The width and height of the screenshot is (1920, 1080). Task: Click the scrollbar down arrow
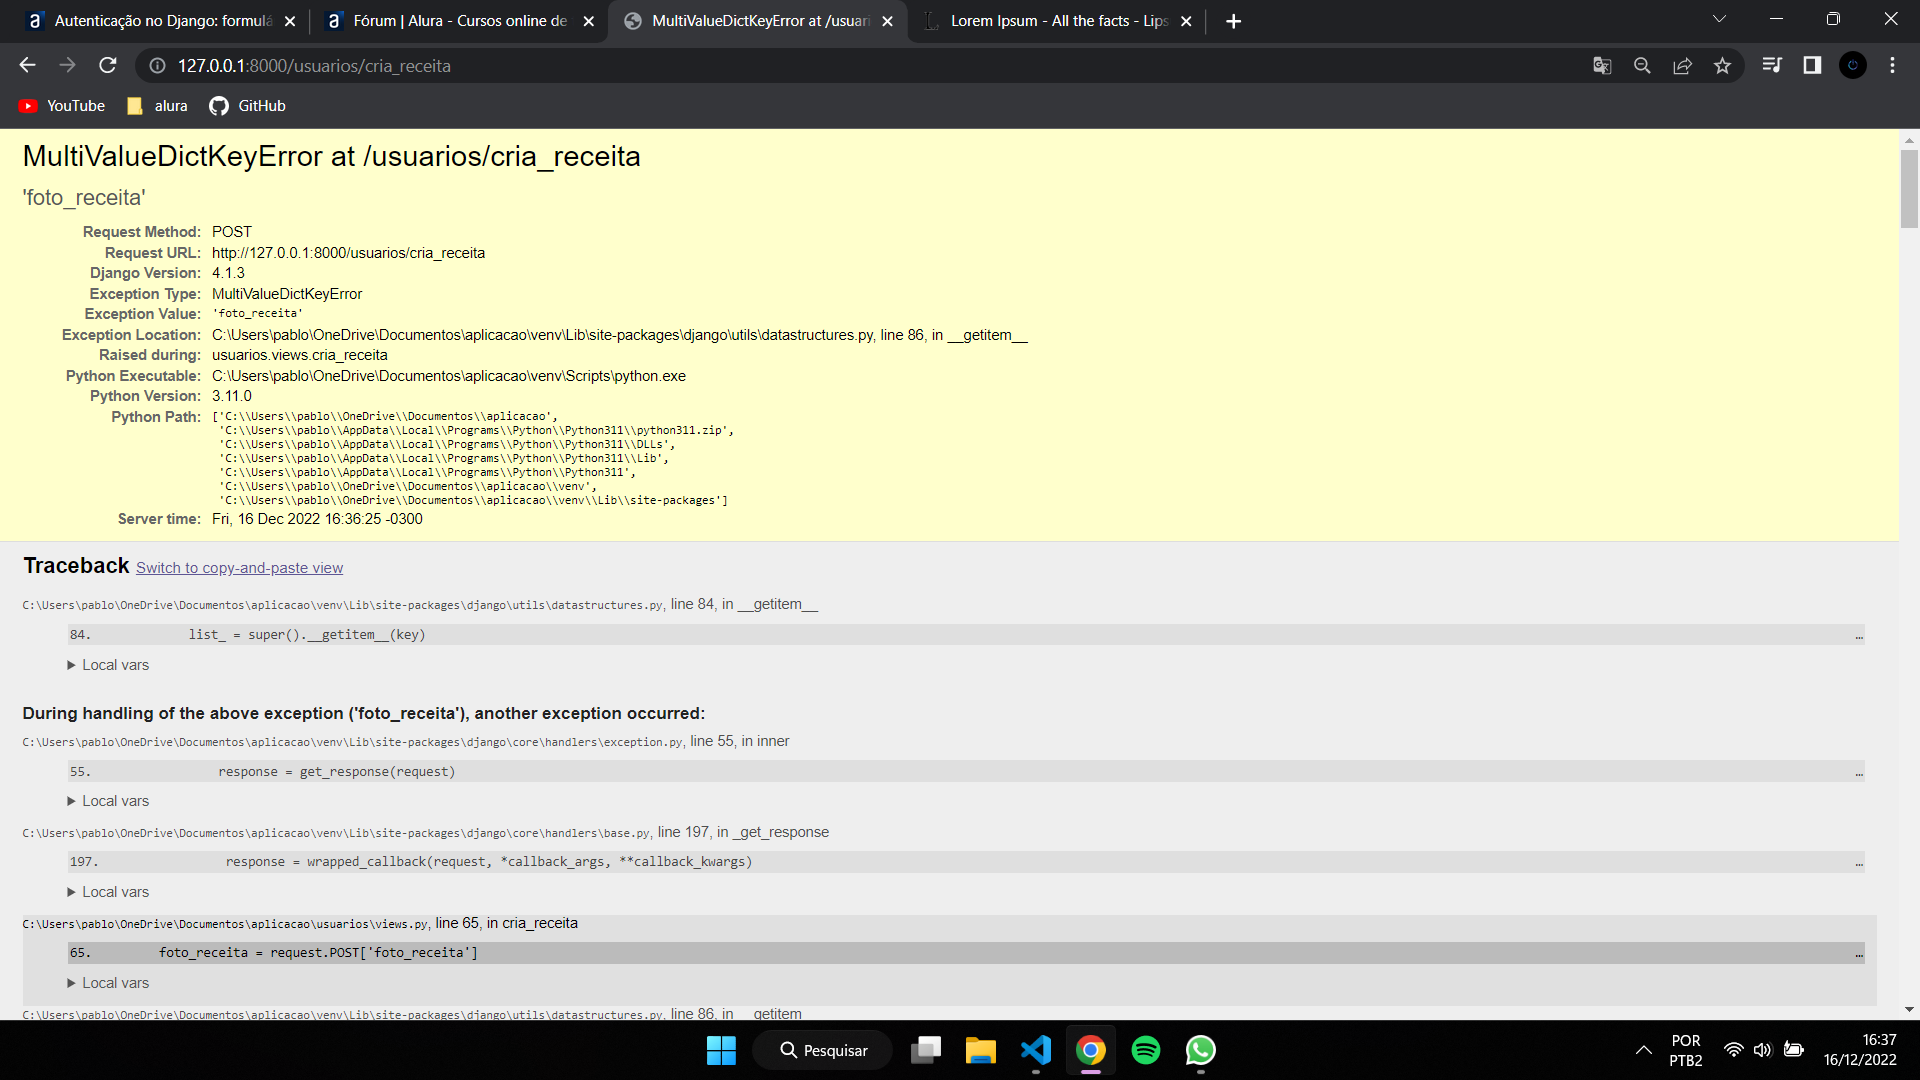click(1909, 1010)
